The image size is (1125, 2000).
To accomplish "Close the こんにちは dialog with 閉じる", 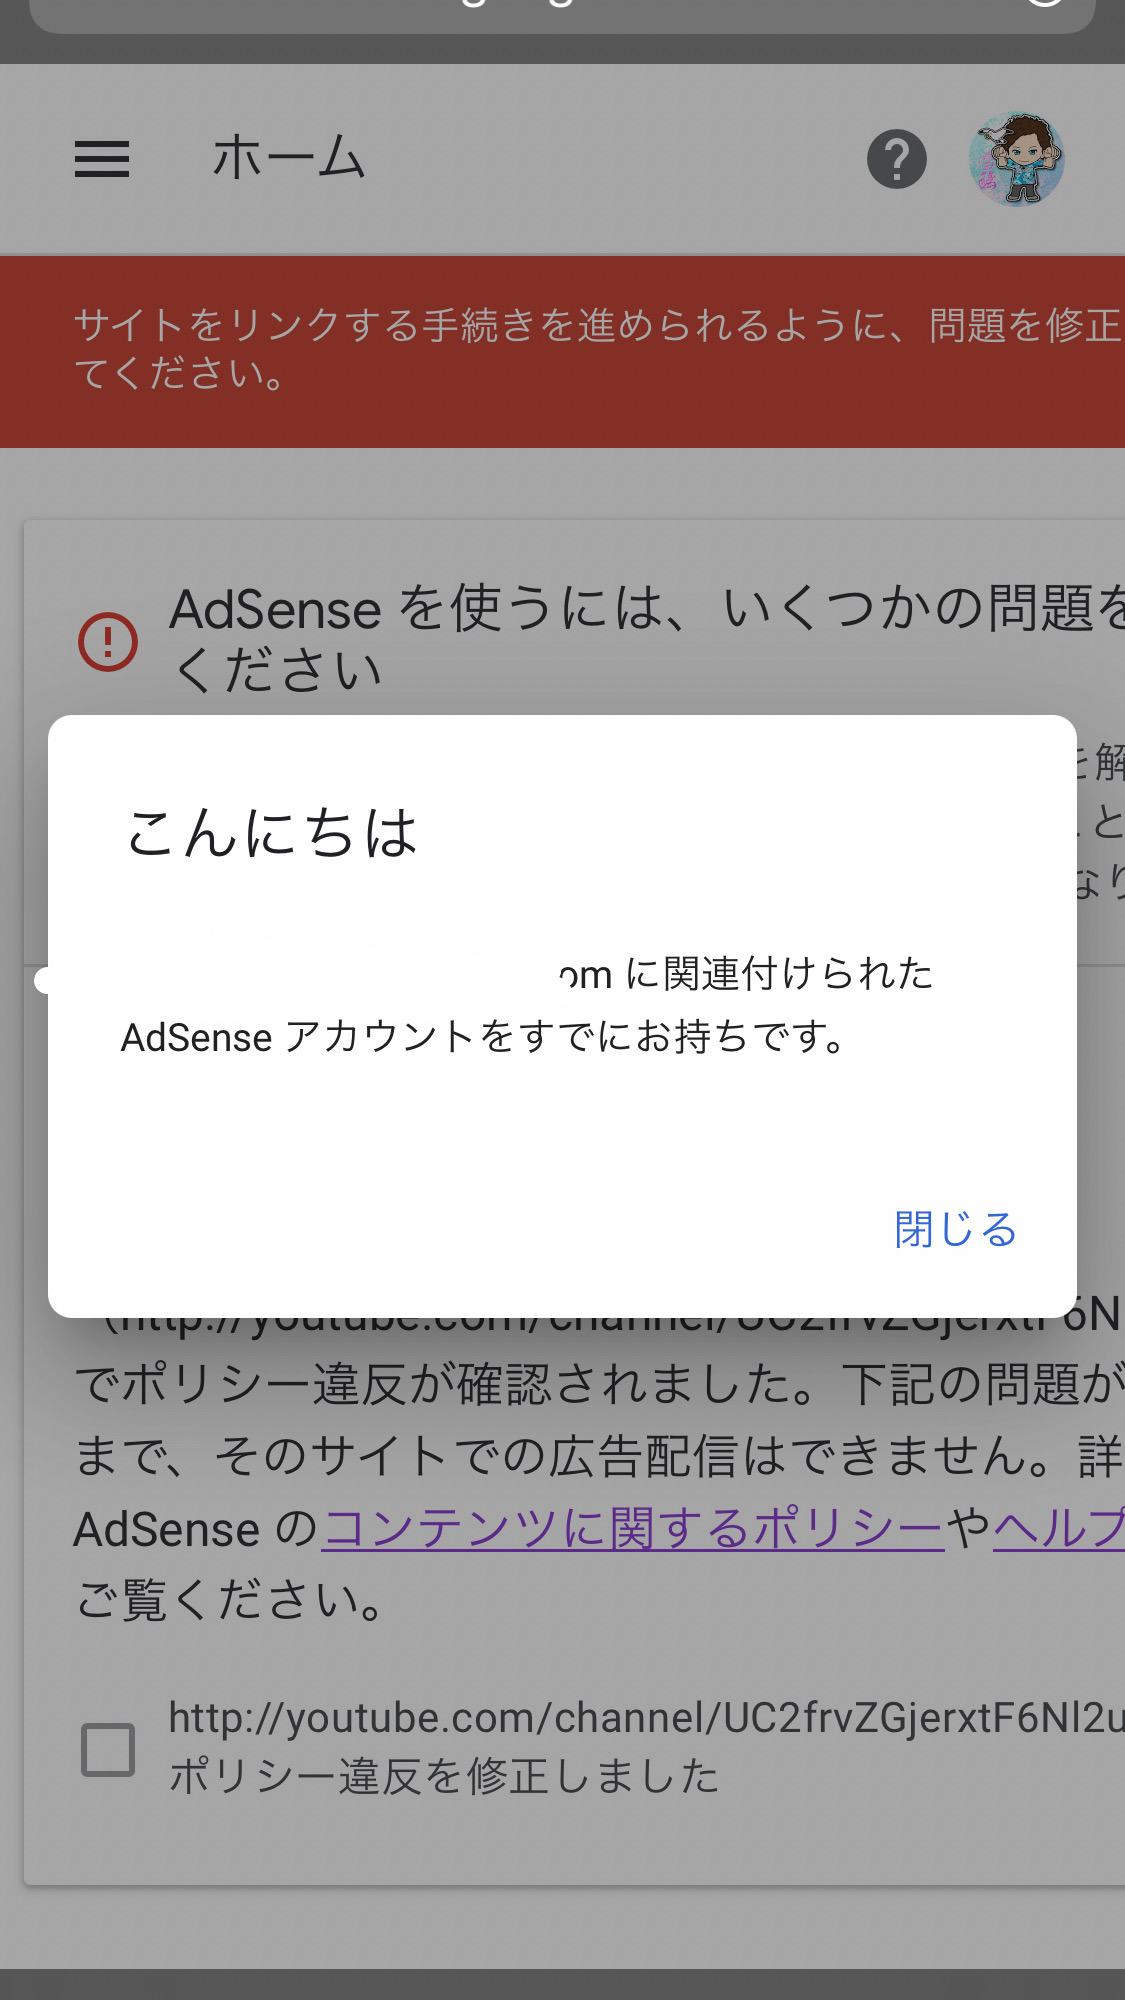I will [955, 1229].
